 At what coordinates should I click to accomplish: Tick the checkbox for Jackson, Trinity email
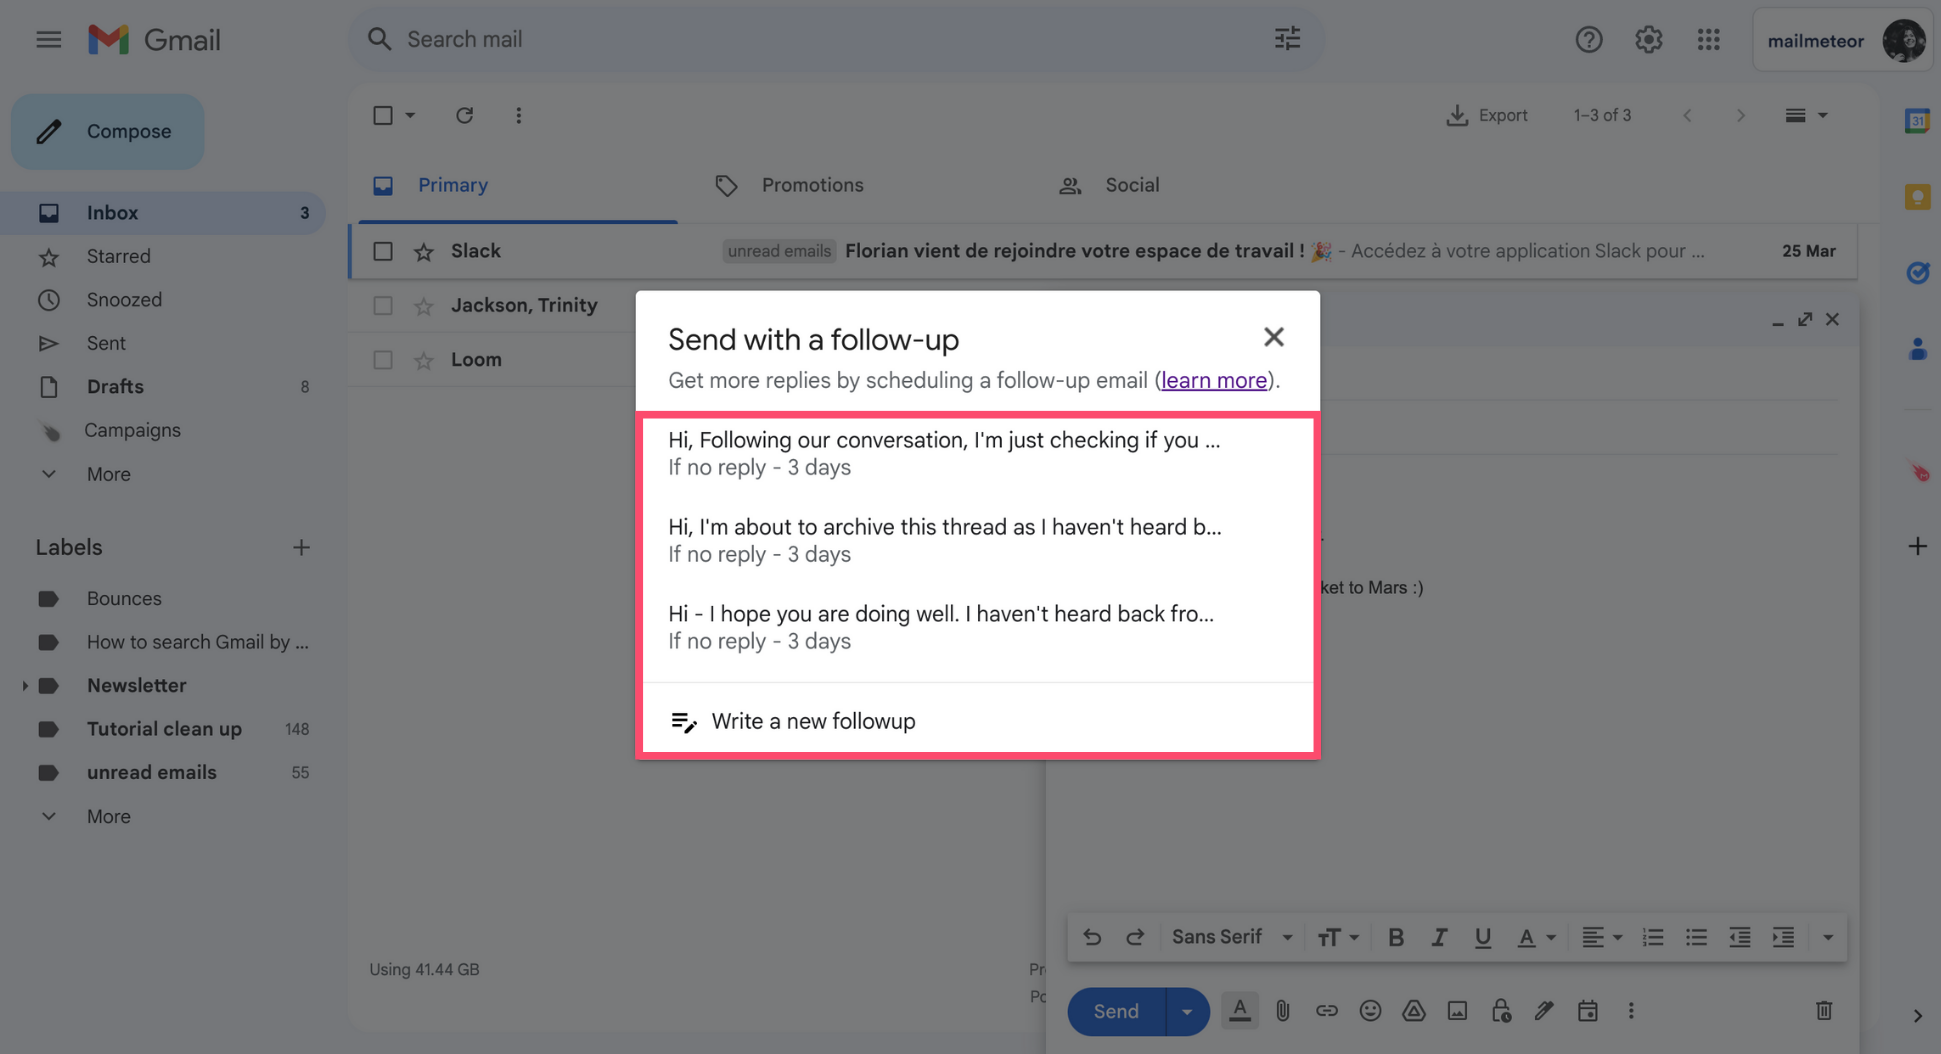pos(382,305)
